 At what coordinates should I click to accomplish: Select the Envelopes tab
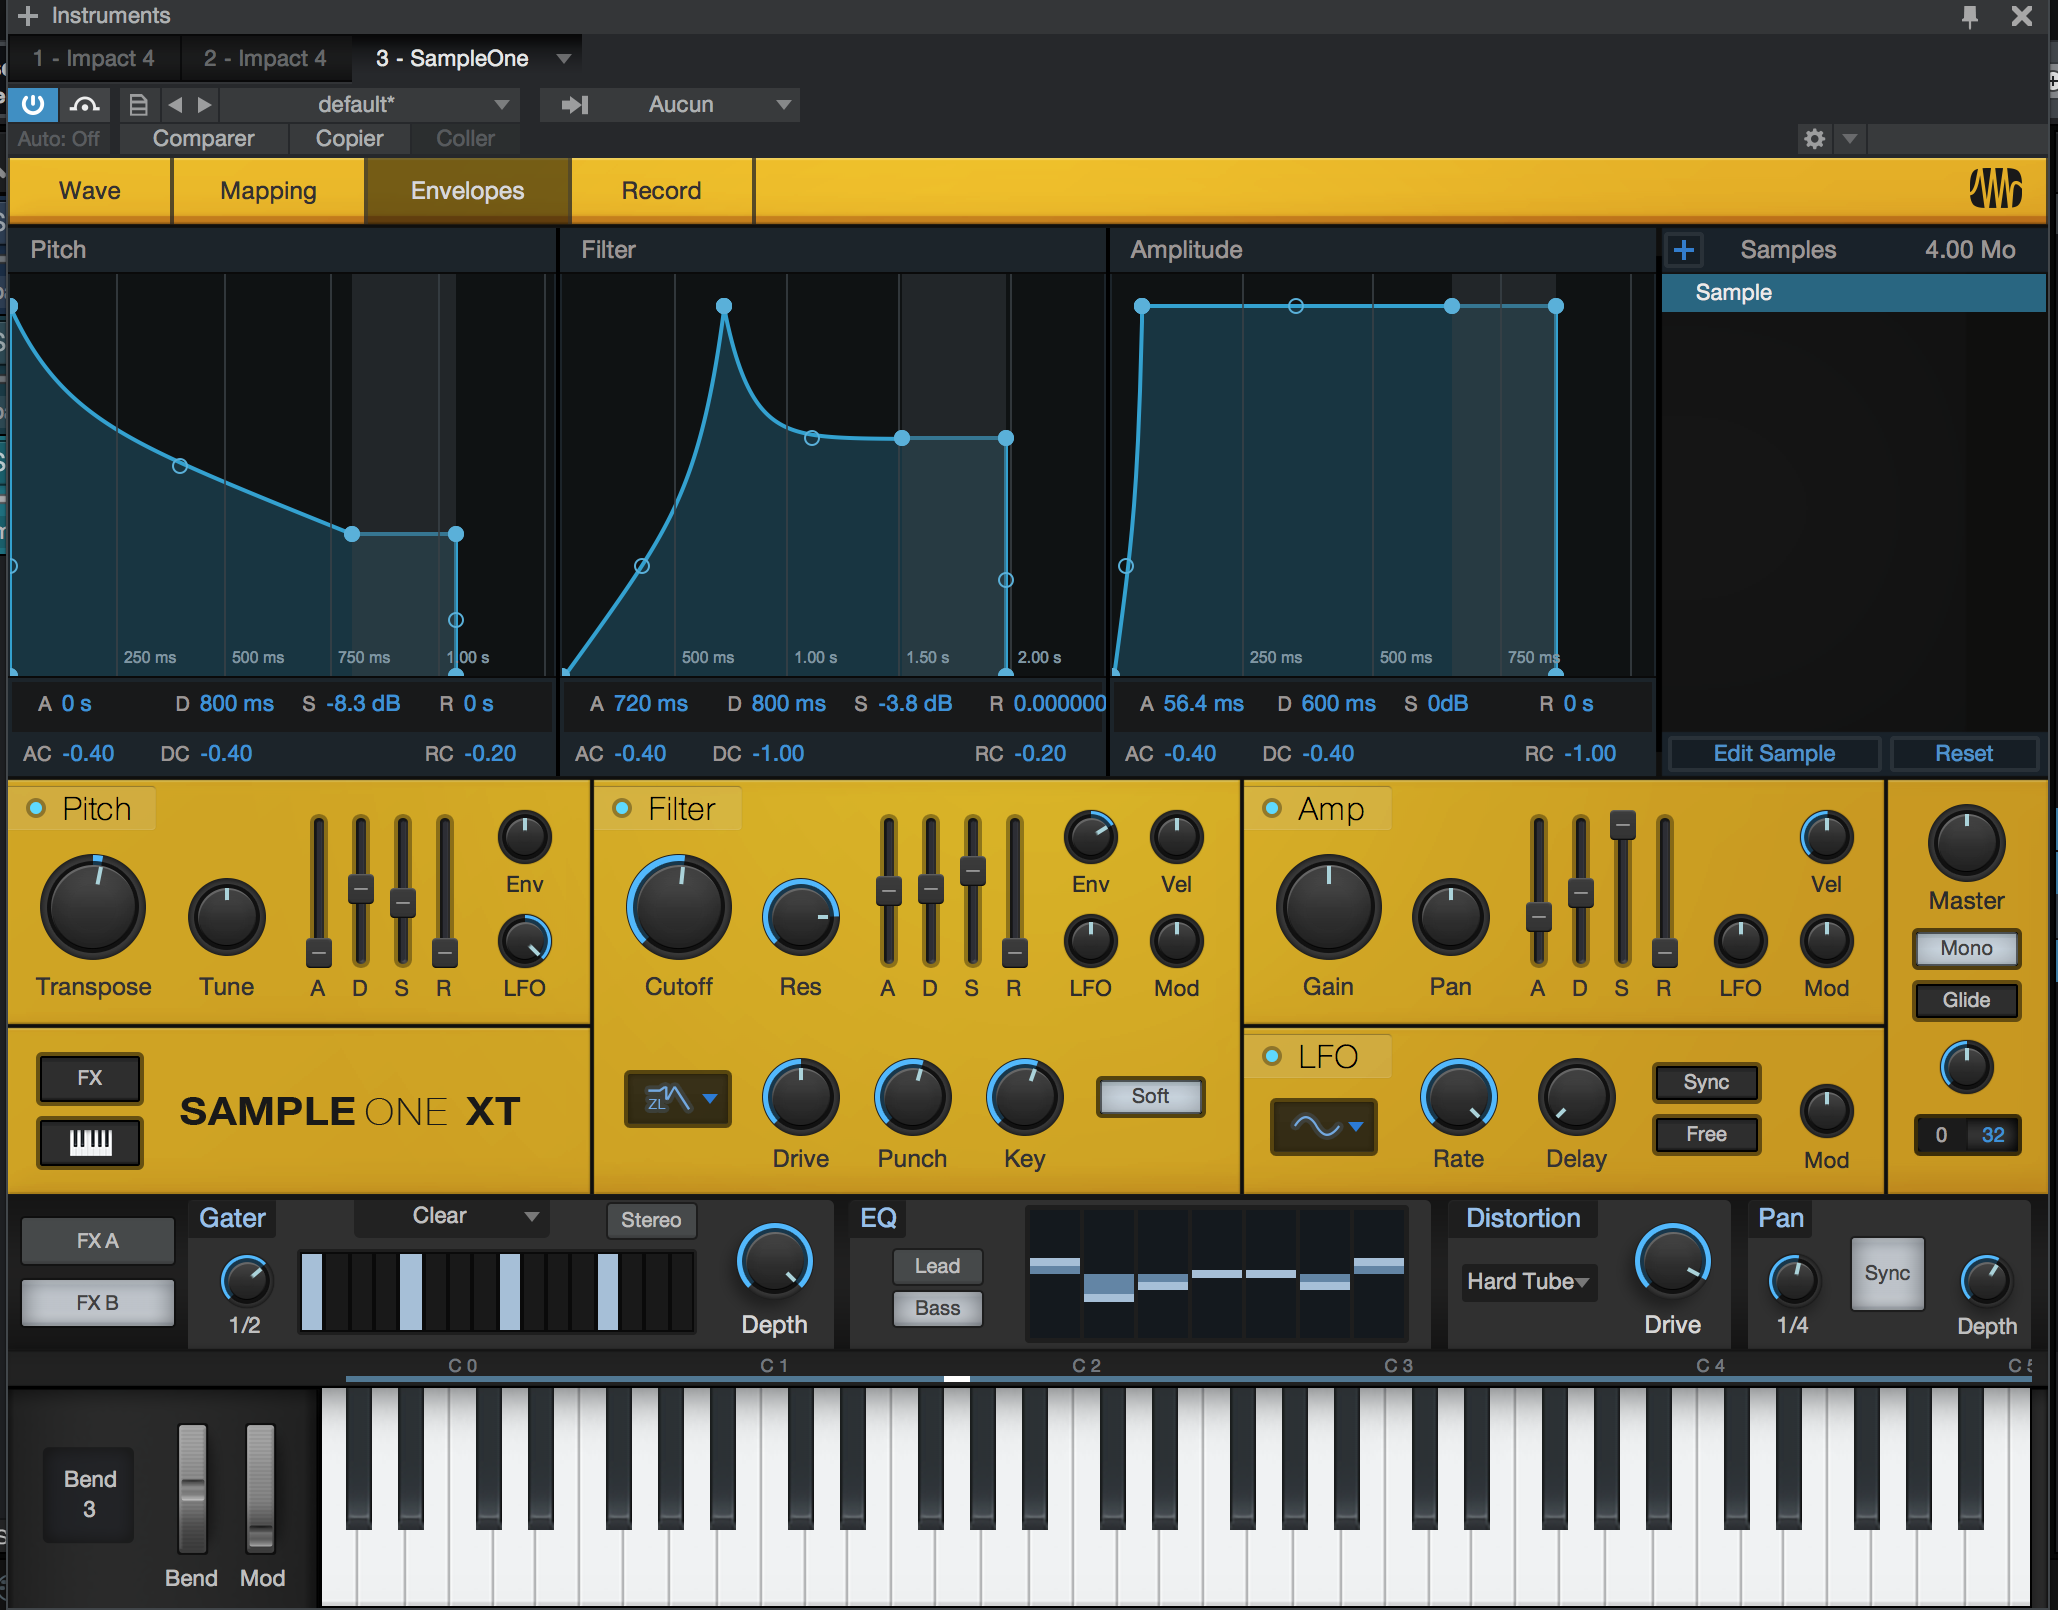467,190
